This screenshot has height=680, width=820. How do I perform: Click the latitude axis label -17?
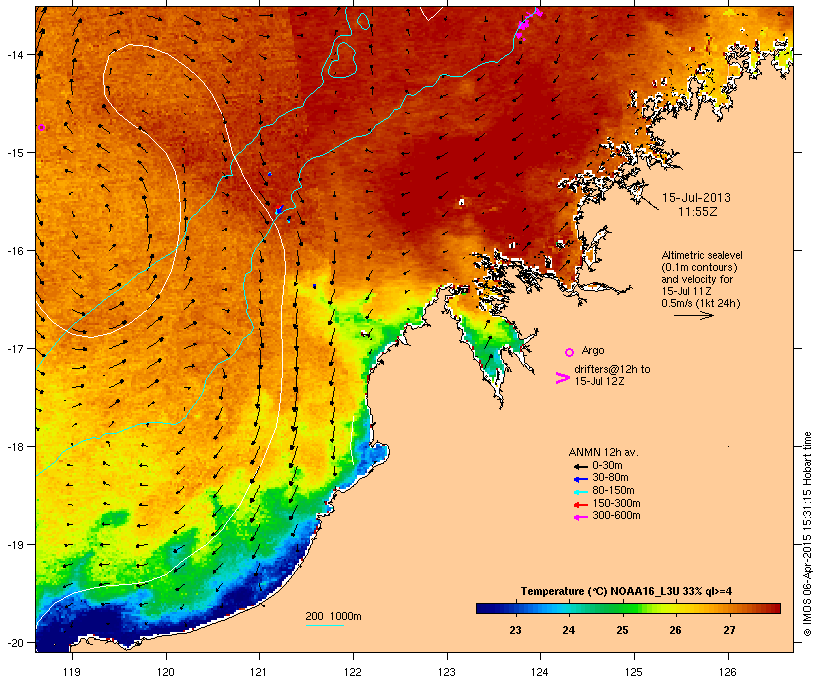15,348
